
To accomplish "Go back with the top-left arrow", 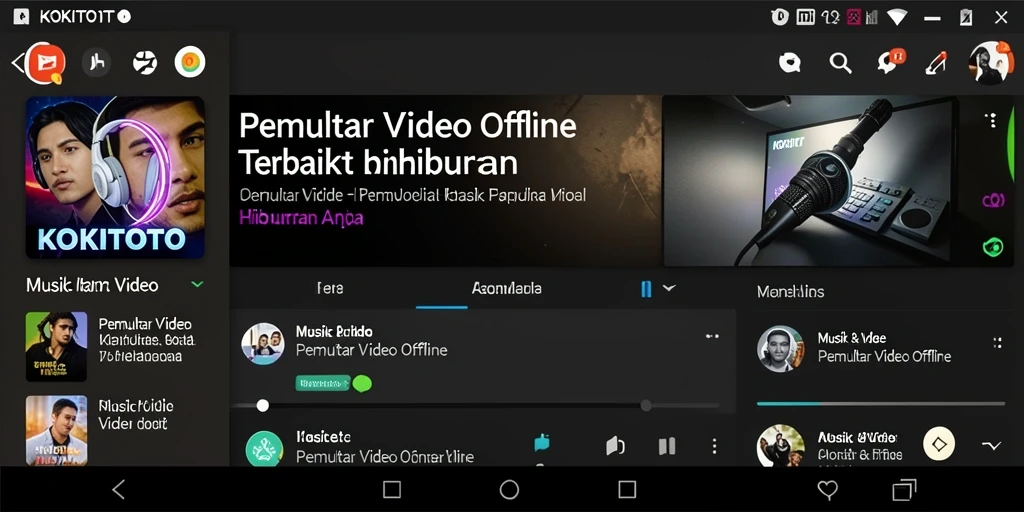I will click(x=17, y=63).
